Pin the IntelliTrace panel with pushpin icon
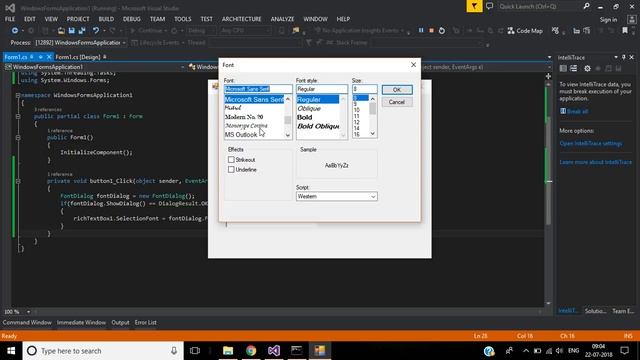Viewport: 640px width, 360px height. (x=624, y=57)
